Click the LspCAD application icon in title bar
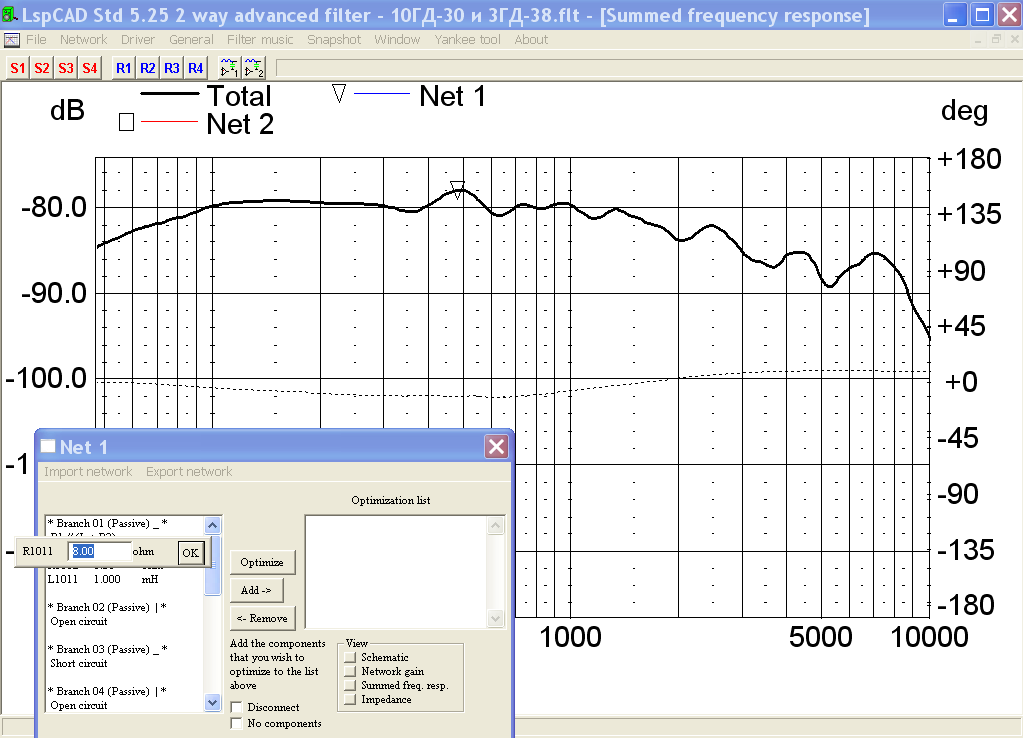Viewport: 1023px width, 738px height. [9, 14]
